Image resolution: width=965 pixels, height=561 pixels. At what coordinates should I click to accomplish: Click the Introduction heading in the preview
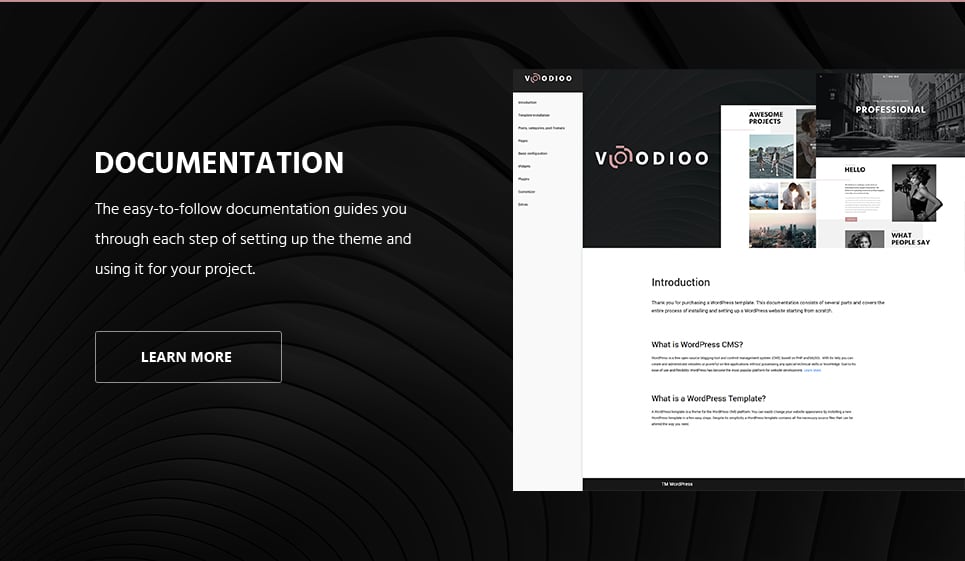click(x=681, y=282)
